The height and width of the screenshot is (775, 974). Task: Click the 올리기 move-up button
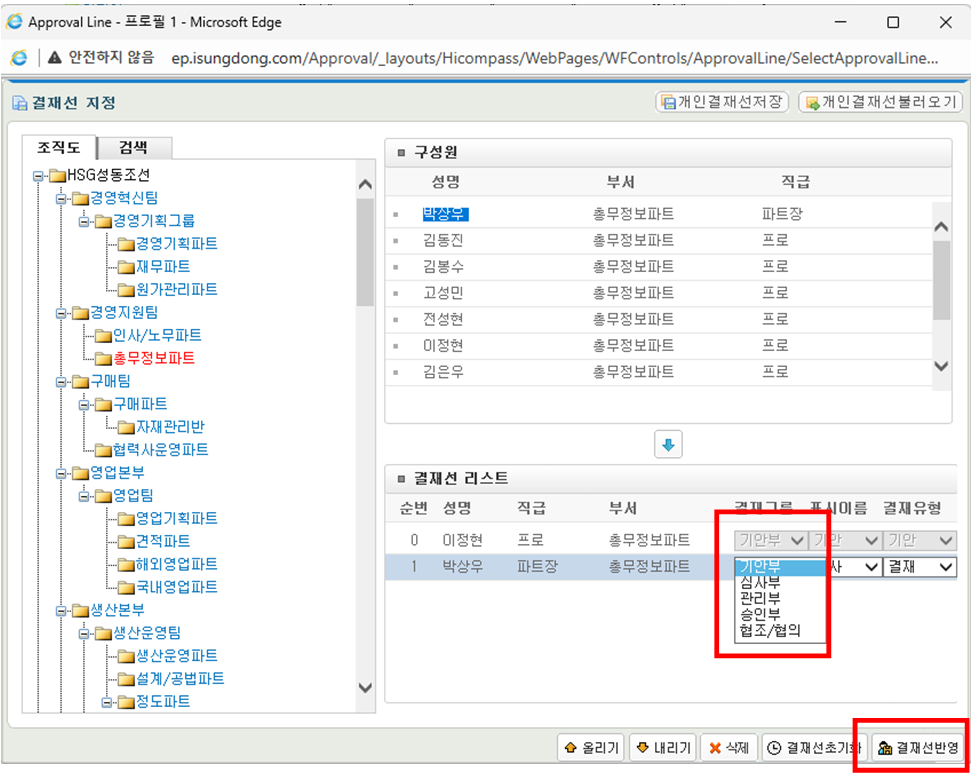pyautogui.click(x=591, y=747)
